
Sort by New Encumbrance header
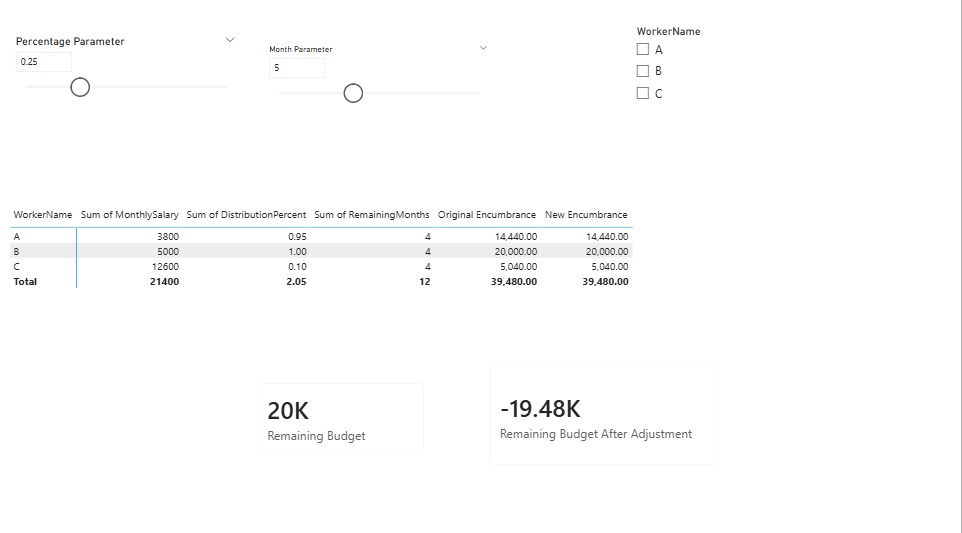point(586,215)
